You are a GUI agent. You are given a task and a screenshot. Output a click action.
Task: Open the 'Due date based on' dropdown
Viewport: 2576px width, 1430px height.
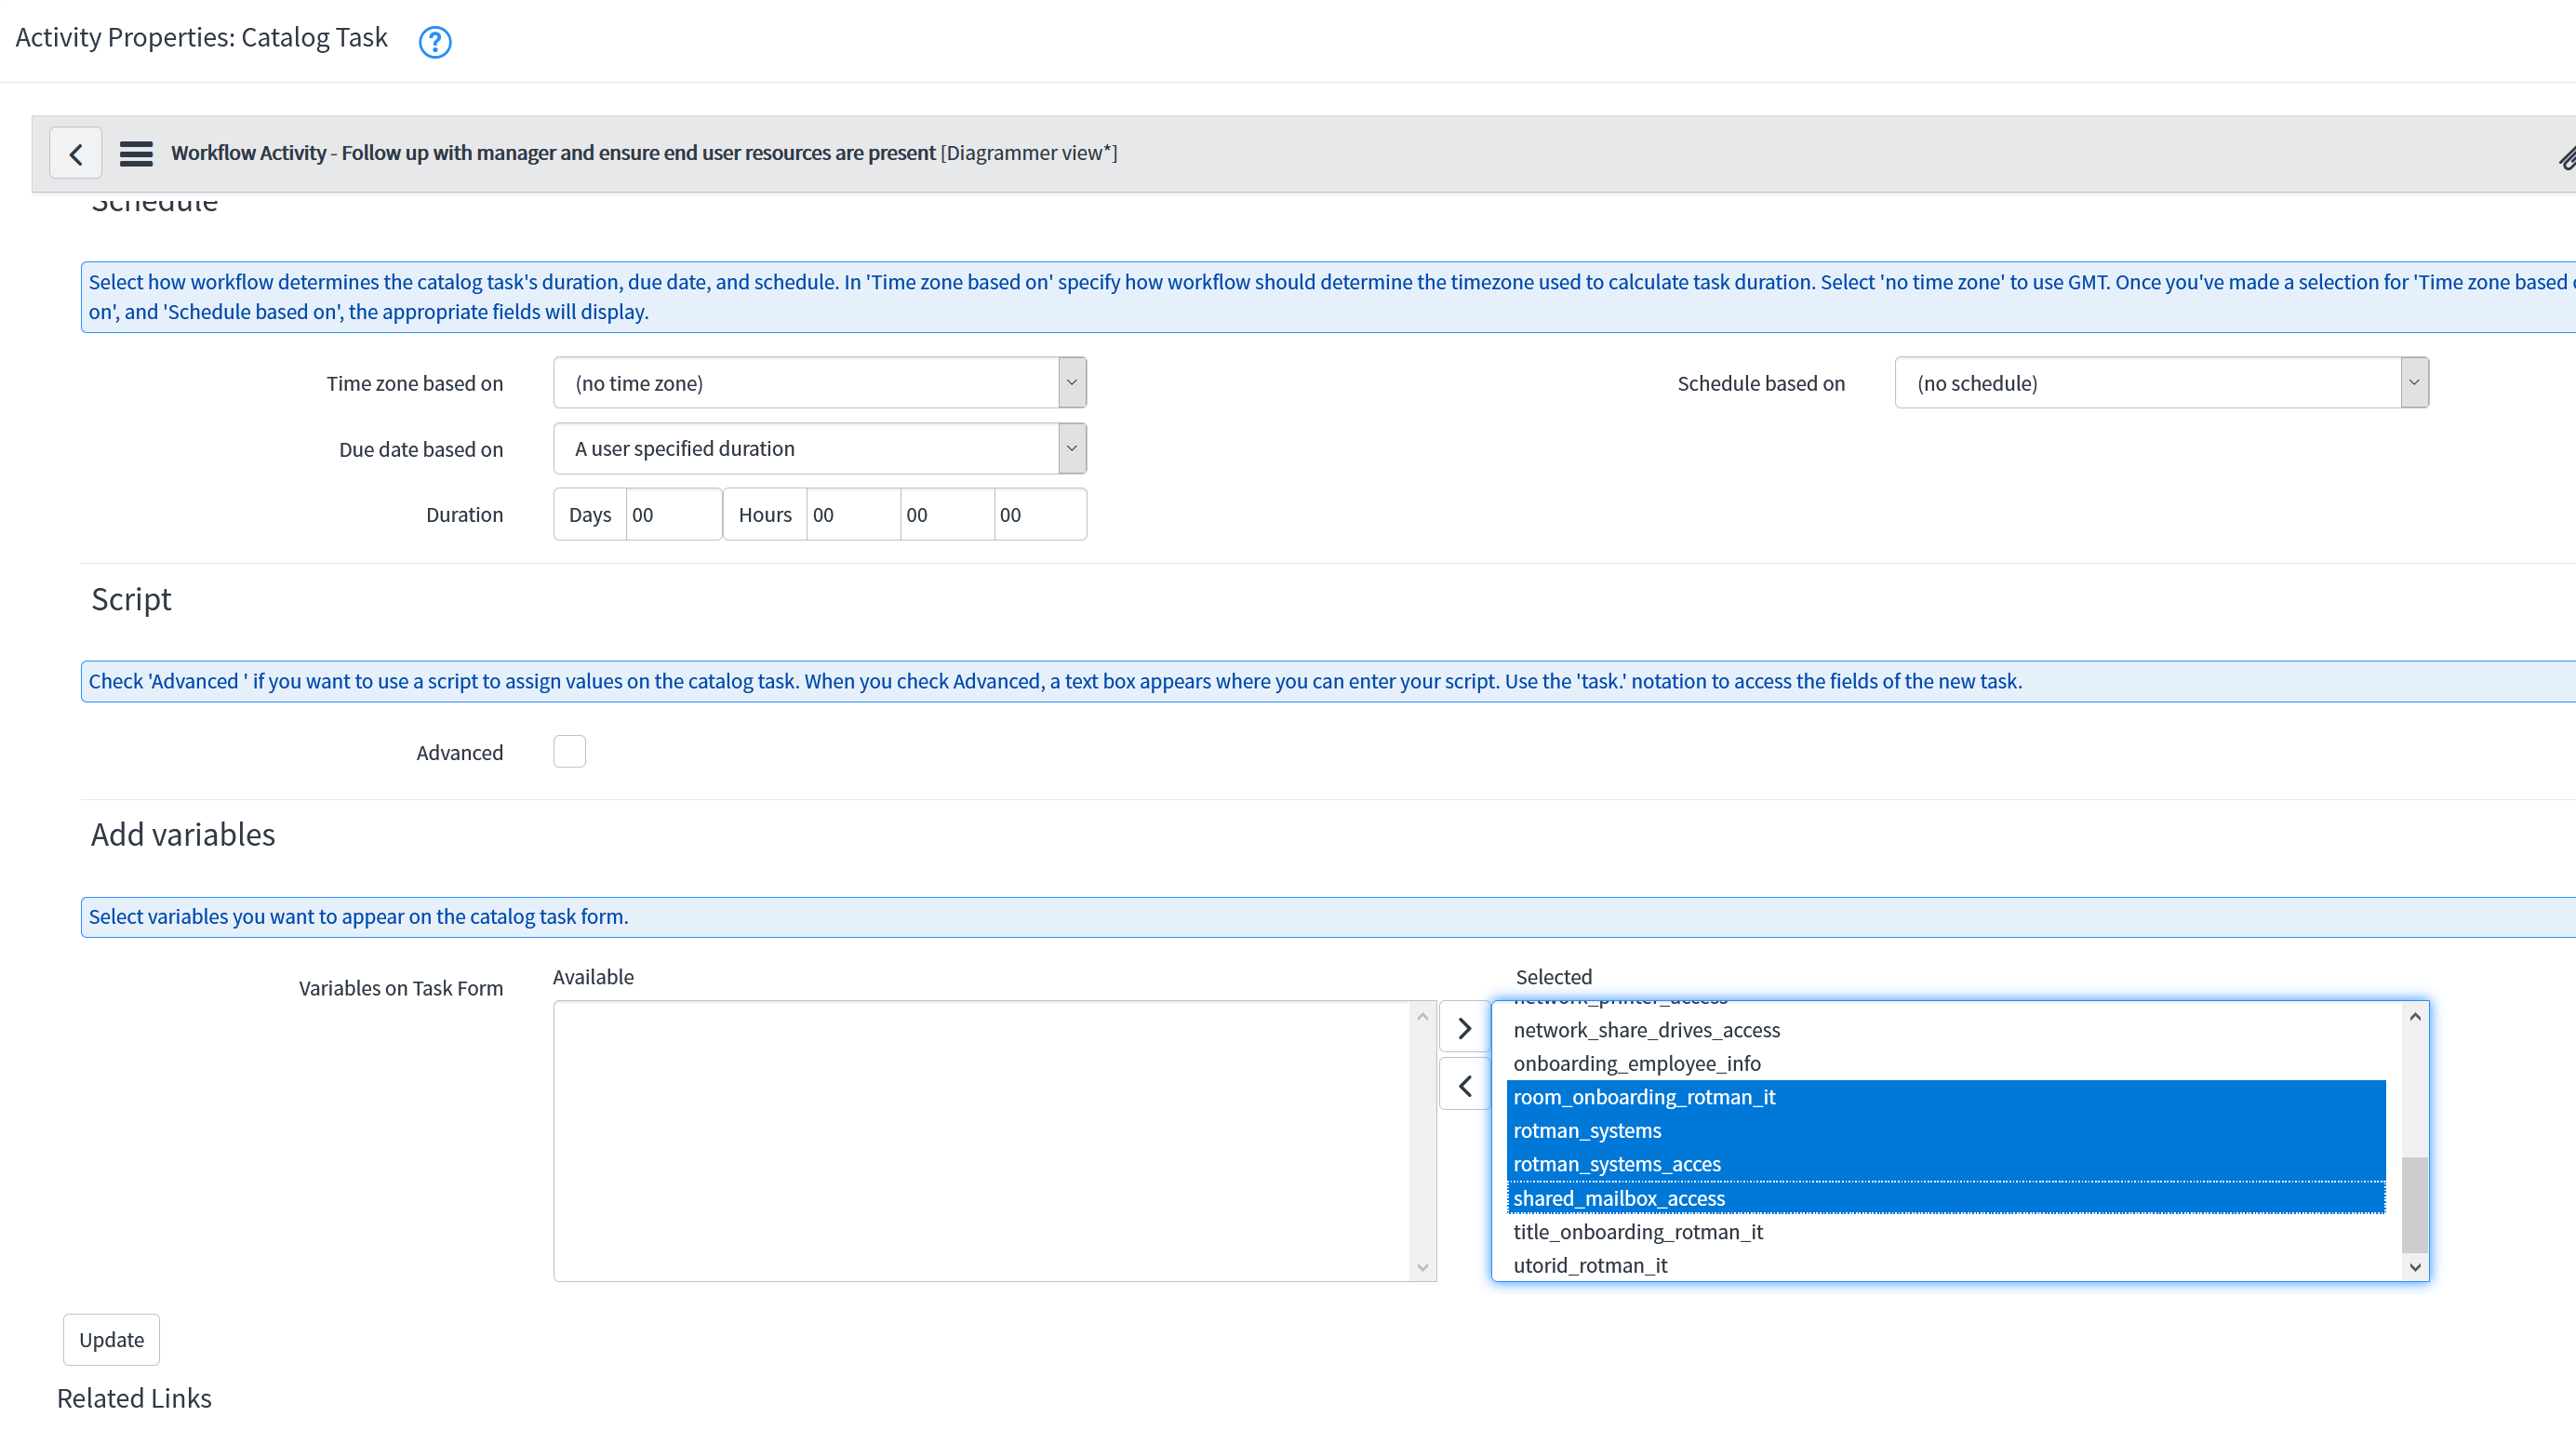(x=818, y=448)
